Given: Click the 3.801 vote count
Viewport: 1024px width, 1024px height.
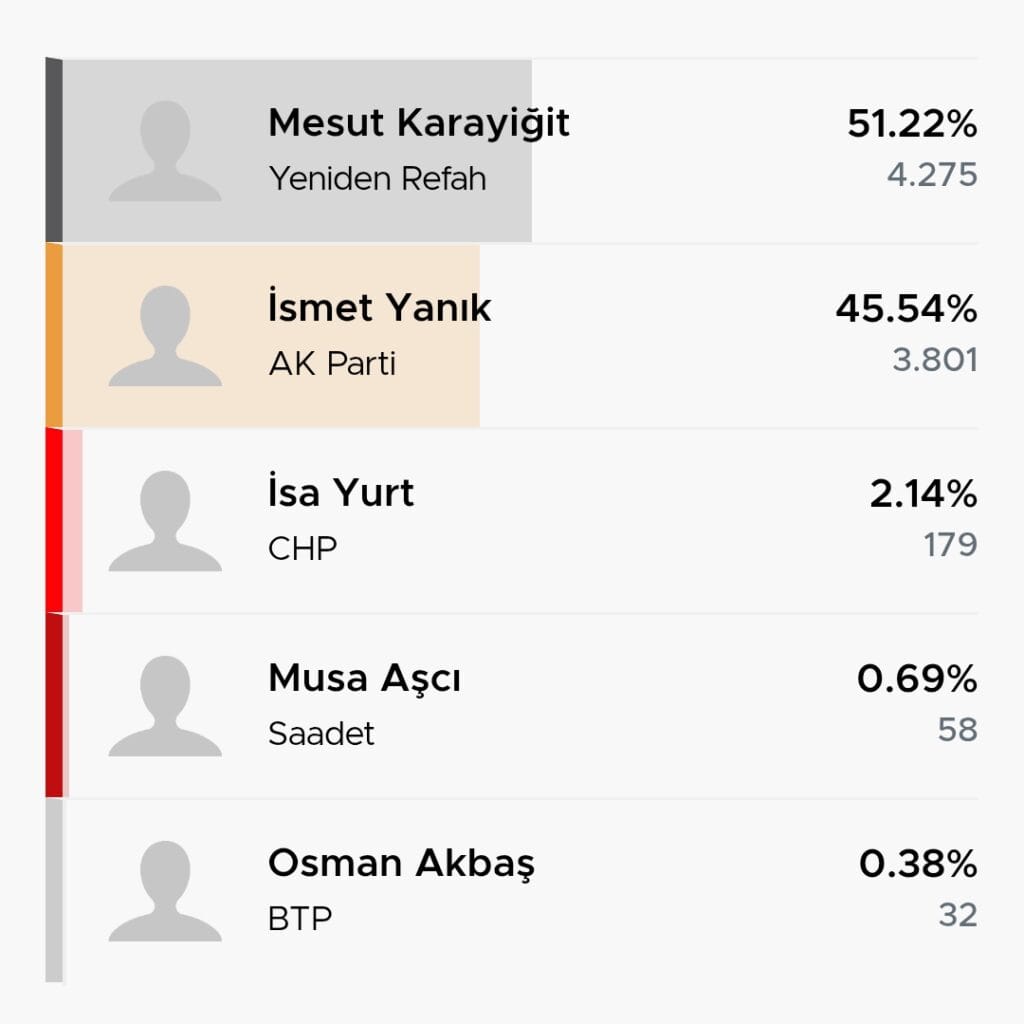Looking at the screenshot, I should (934, 360).
